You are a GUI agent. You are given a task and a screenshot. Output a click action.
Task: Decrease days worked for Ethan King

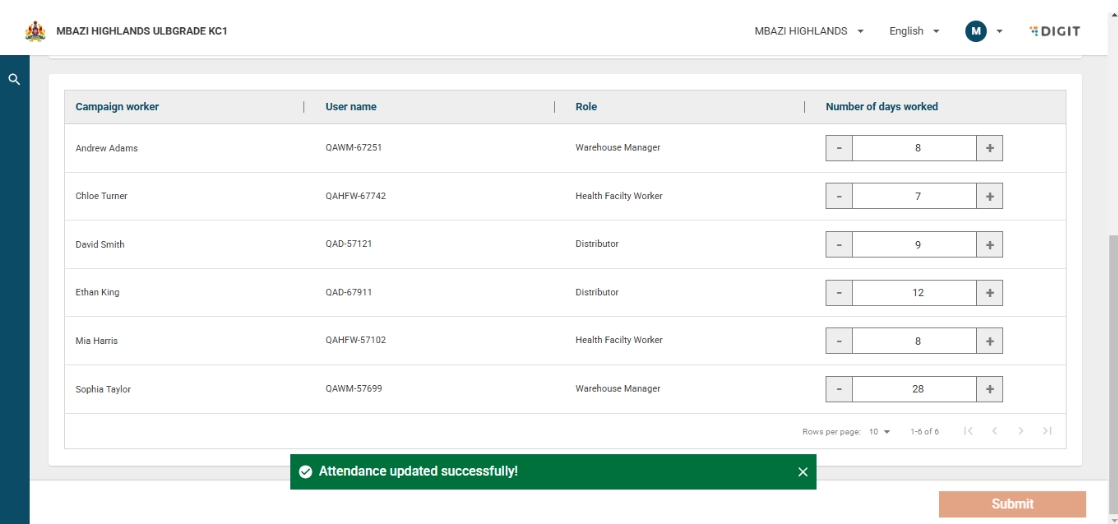coord(839,293)
